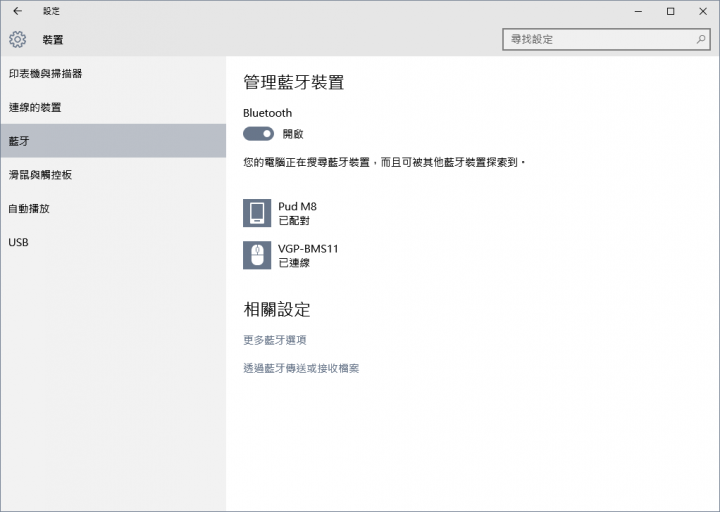Screen dimensions: 720x512
Task: Turn off the Bluetooth toggle
Action: point(259,134)
